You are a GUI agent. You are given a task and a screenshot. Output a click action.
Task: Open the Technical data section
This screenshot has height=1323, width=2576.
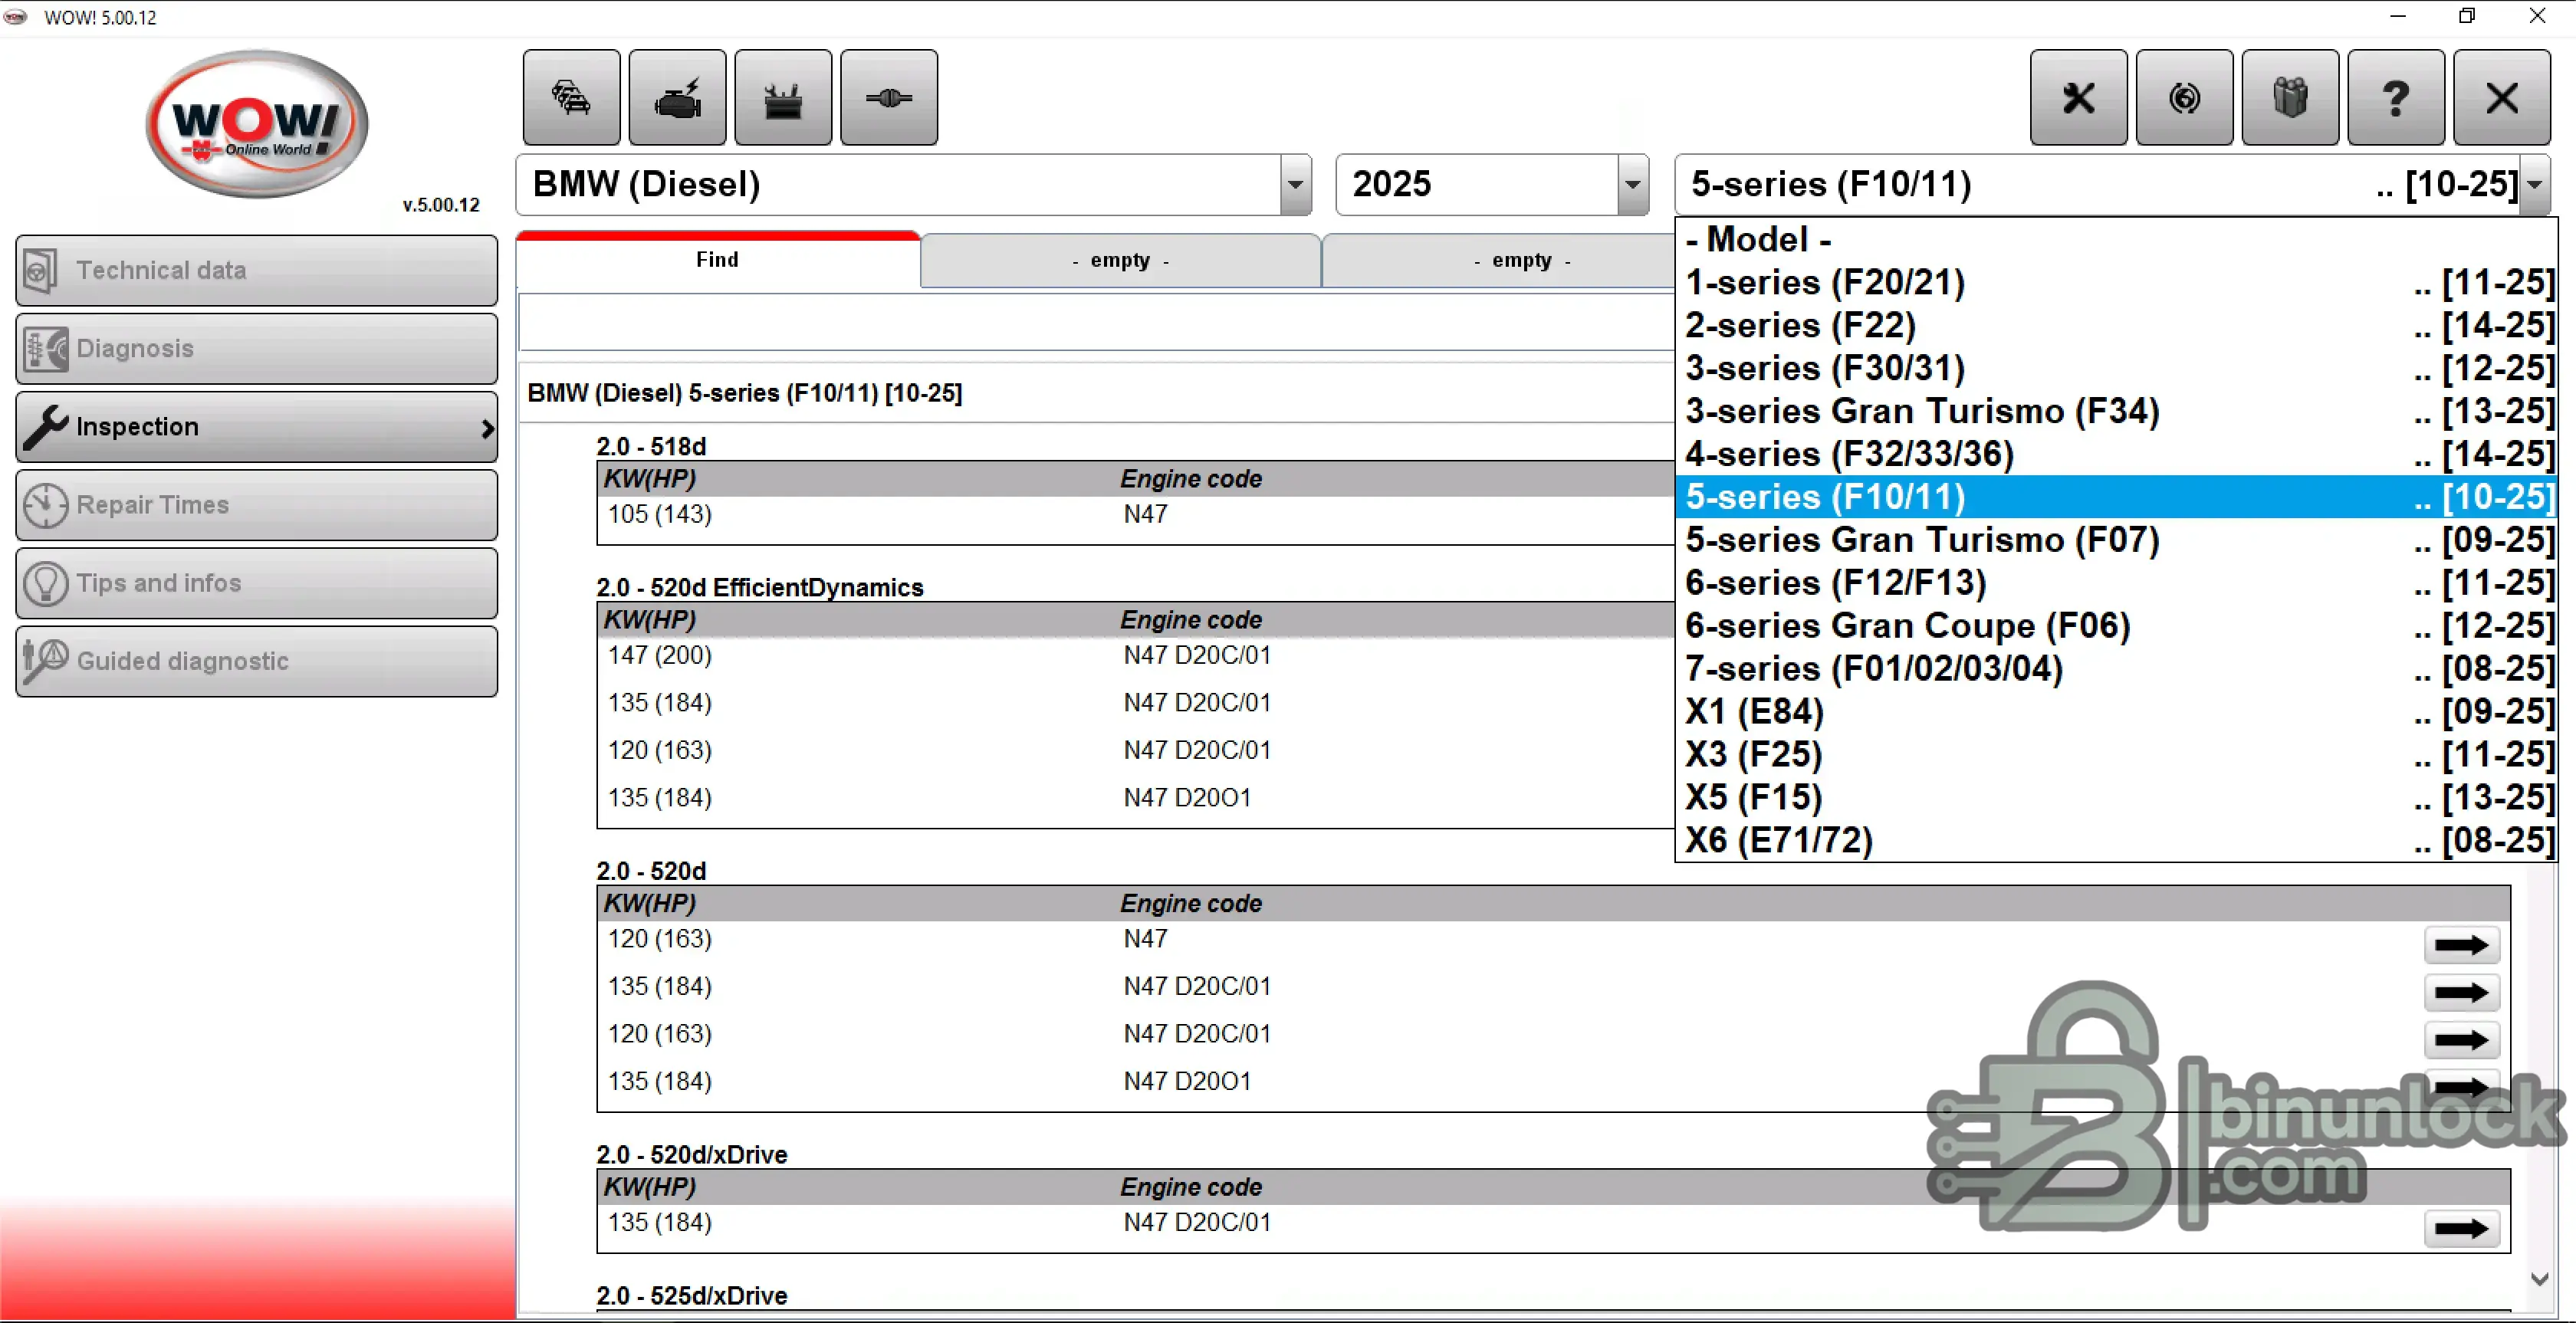pos(257,270)
